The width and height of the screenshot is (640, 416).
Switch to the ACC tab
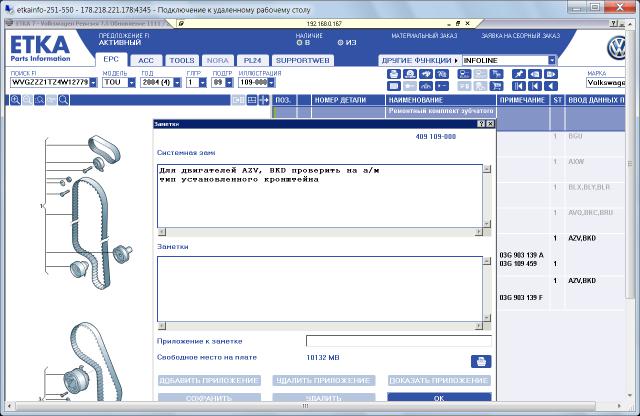[146, 60]
